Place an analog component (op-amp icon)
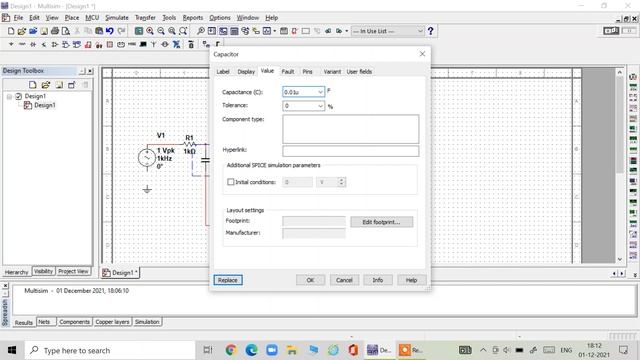640x360 pixels. tap(55, 44)
